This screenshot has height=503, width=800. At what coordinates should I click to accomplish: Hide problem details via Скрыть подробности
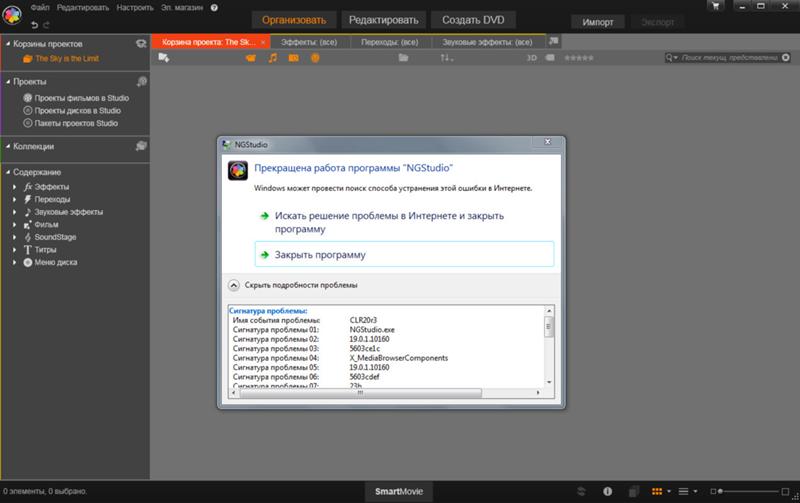pyautogui.click(x=293, y=285)
